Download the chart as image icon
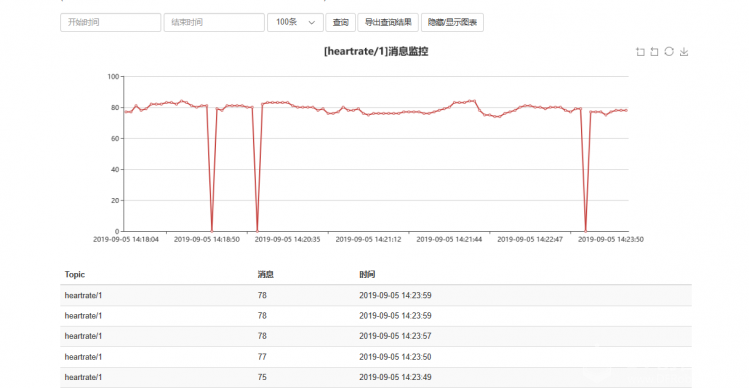749x388 pixels. [x=684, y=52]
